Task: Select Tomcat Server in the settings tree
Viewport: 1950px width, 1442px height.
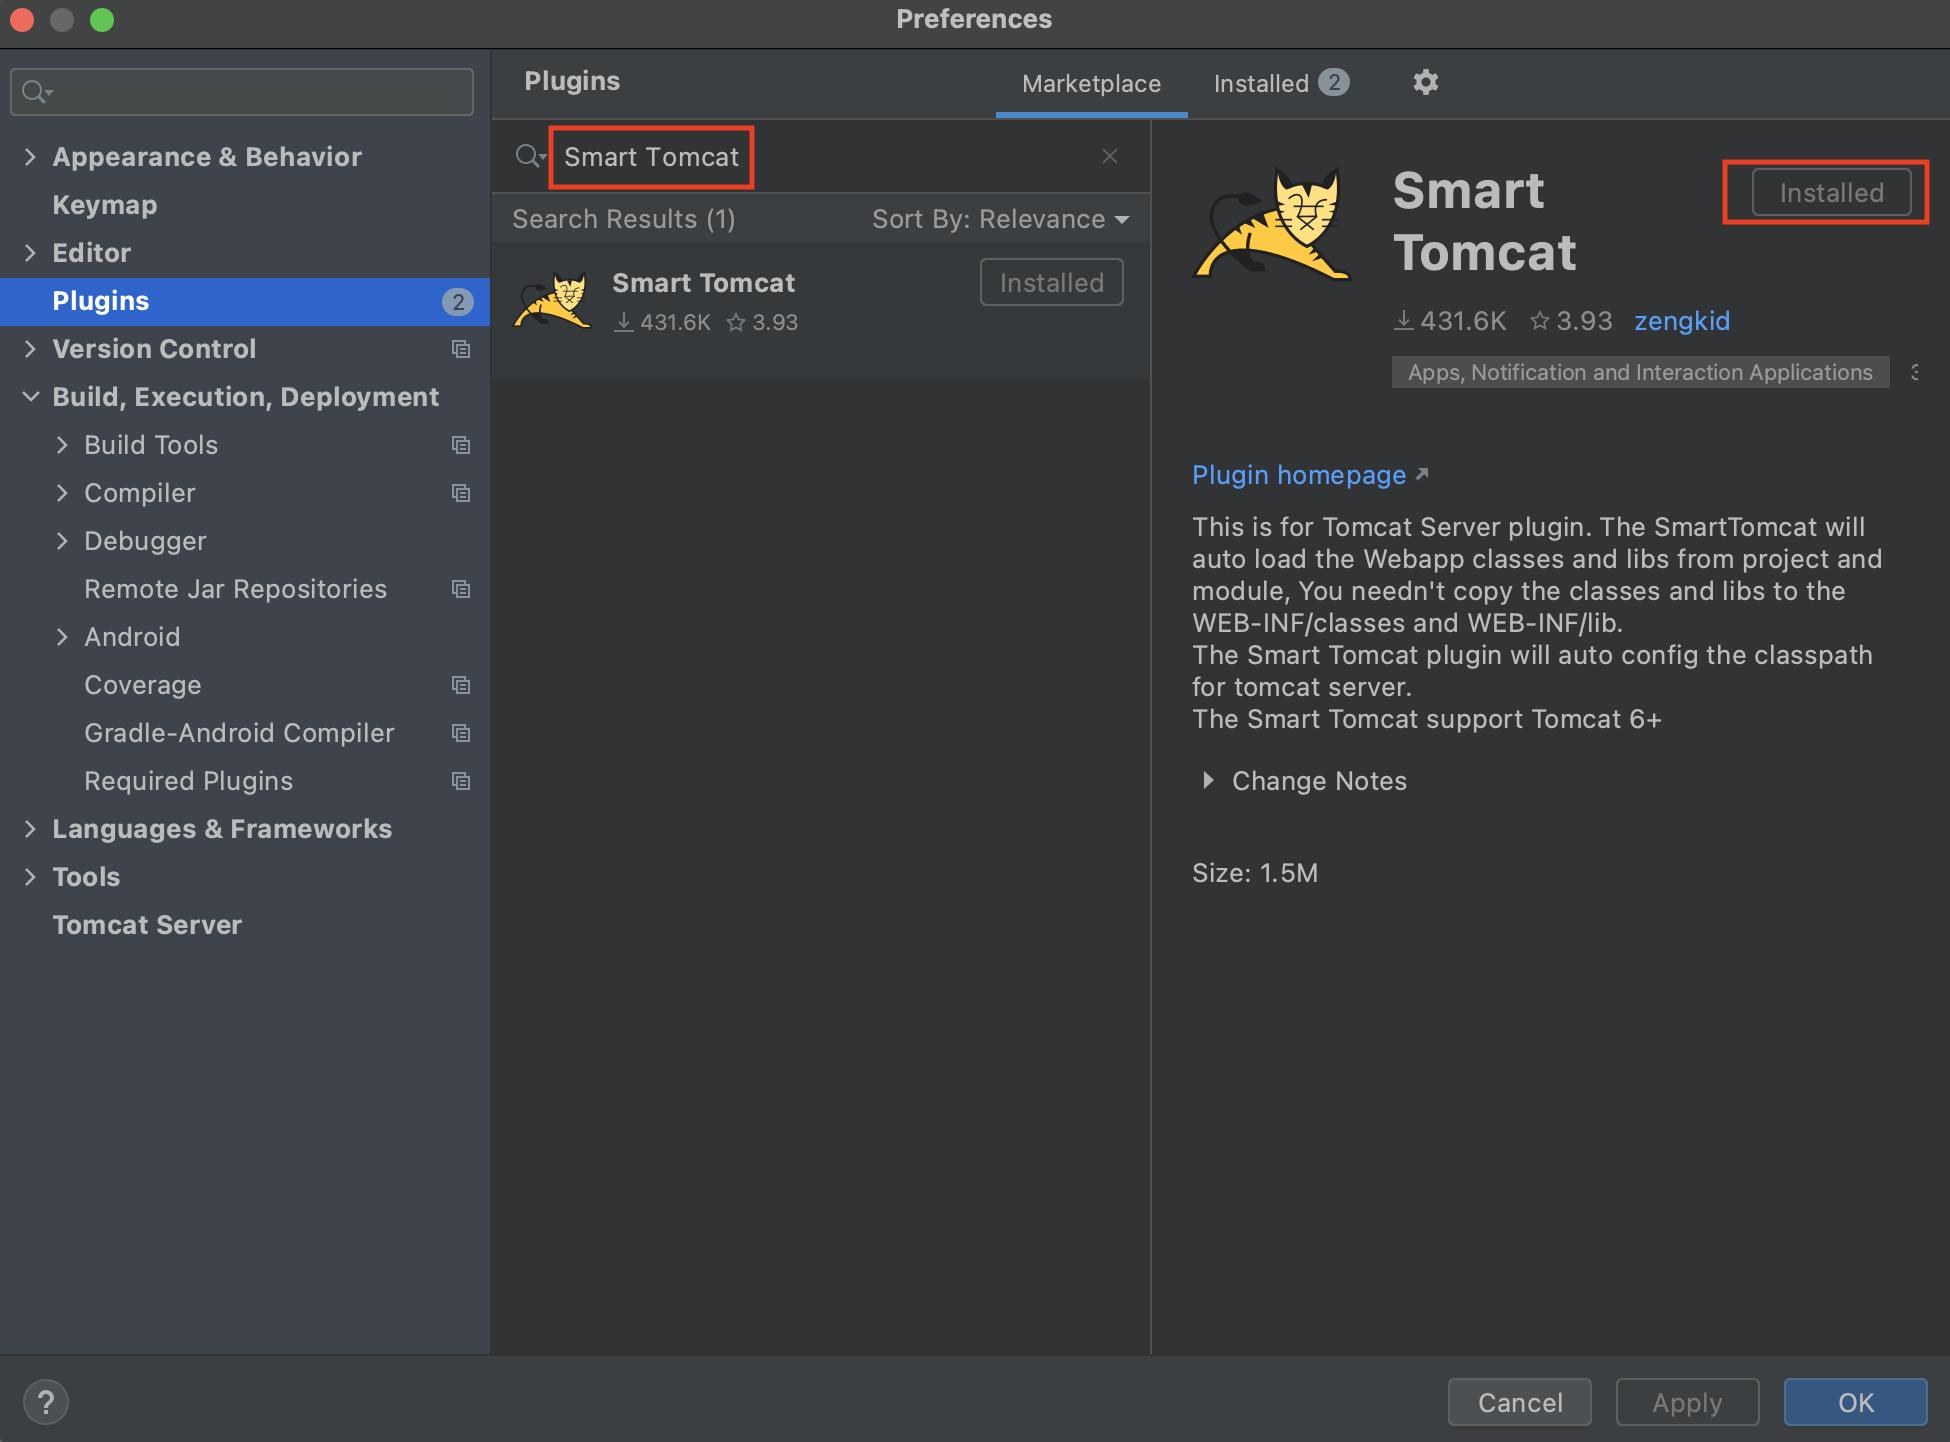Action: pyautogui.click(x=147, y=925)
